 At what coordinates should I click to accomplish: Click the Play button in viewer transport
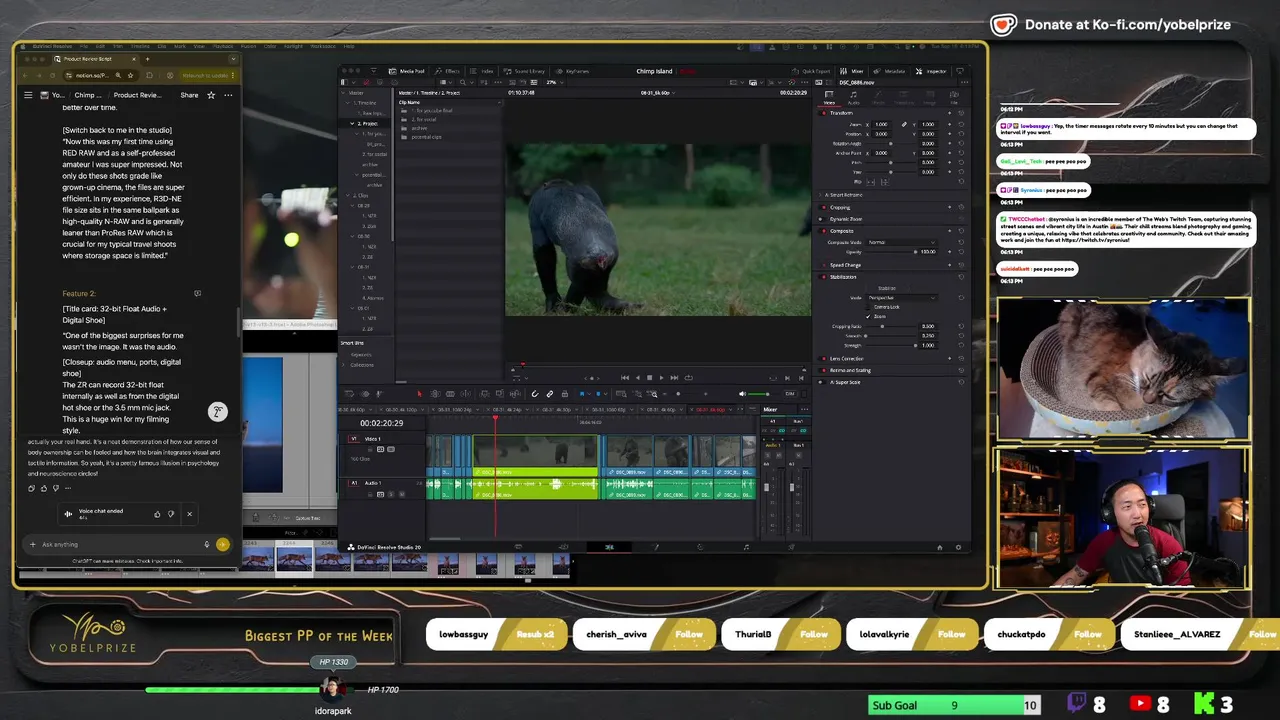(661, 378)
